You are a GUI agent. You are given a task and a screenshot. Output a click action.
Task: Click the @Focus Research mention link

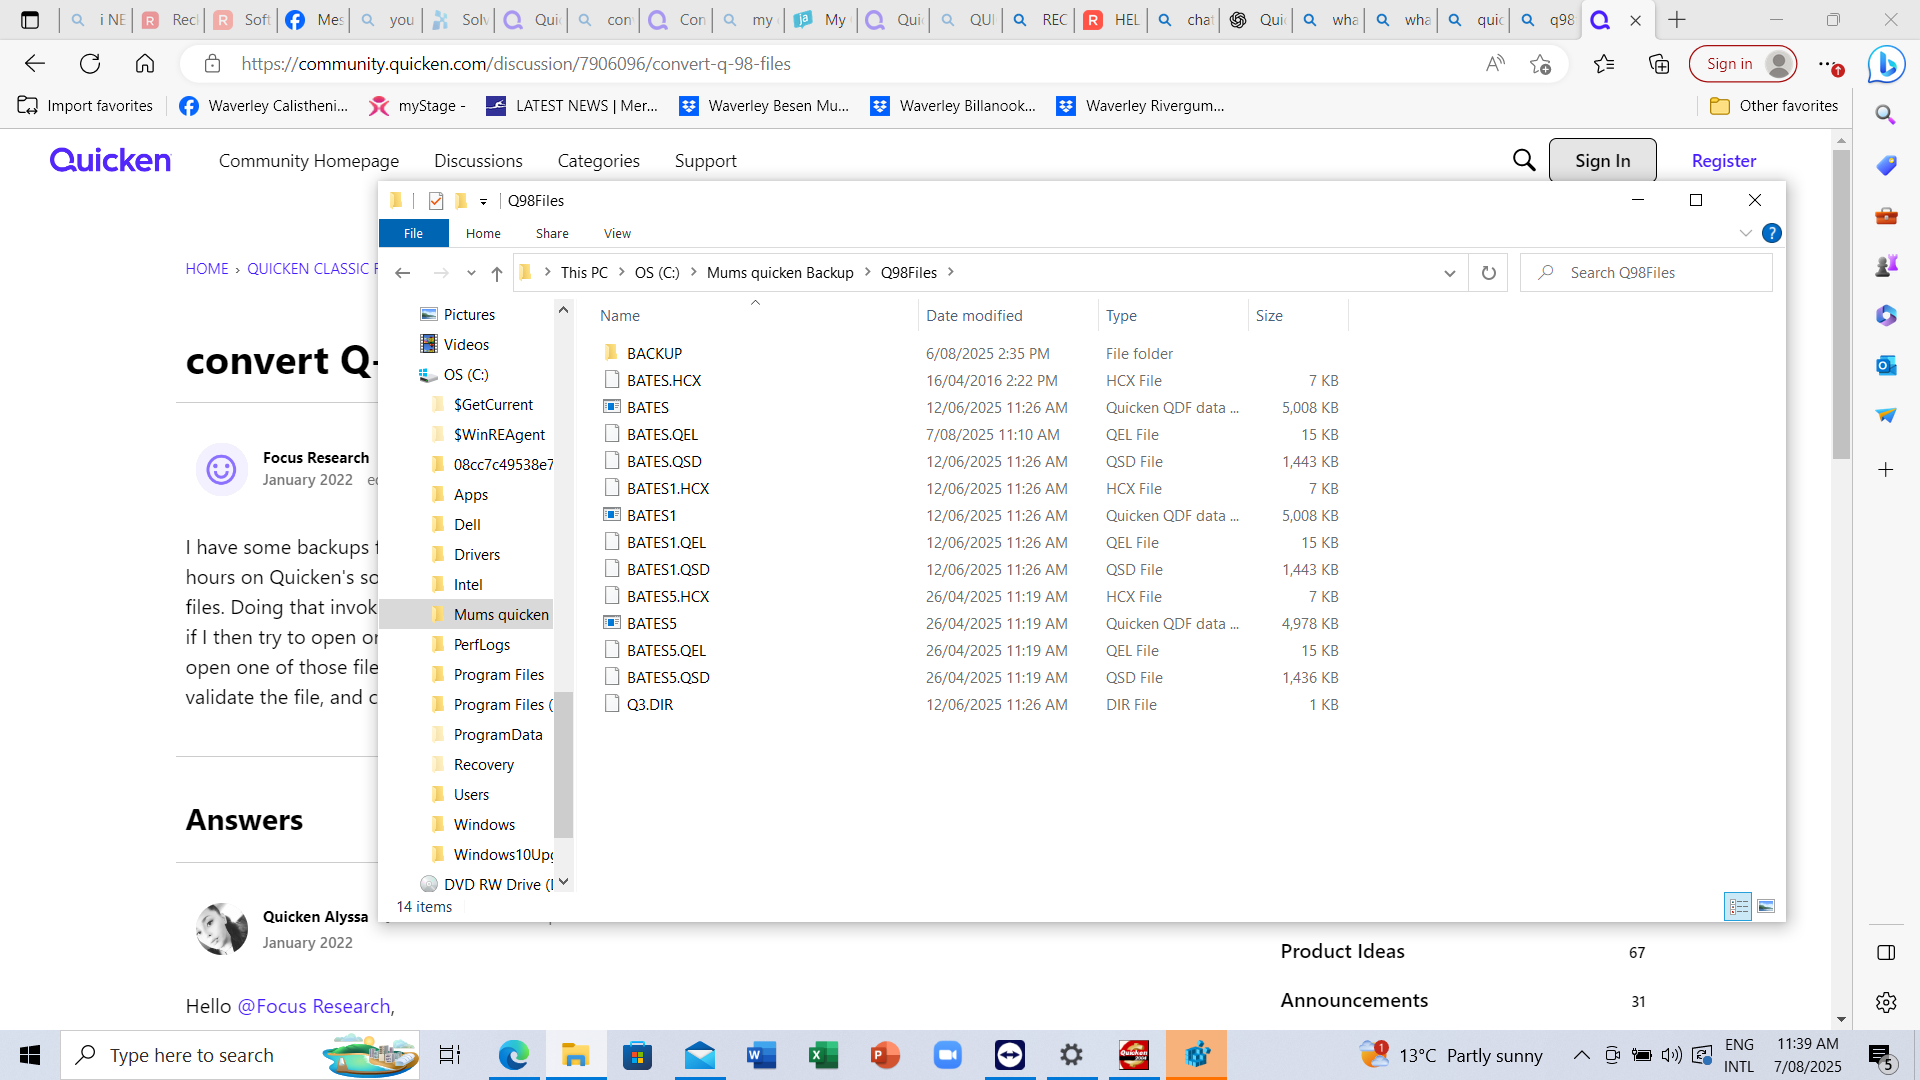[314, 1007]
